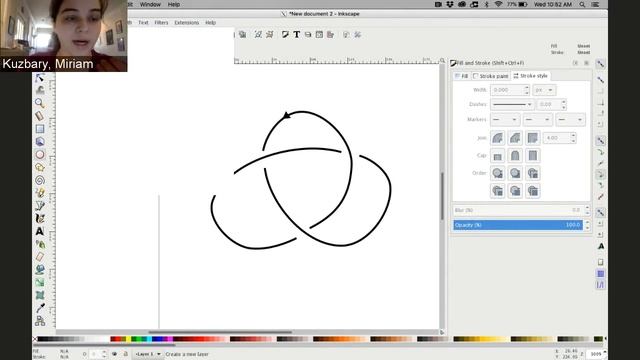Select the Text tool in toolbox
The height and width of the screenshot is (360, 640).
pyautogui.click(x=40, y=231)
